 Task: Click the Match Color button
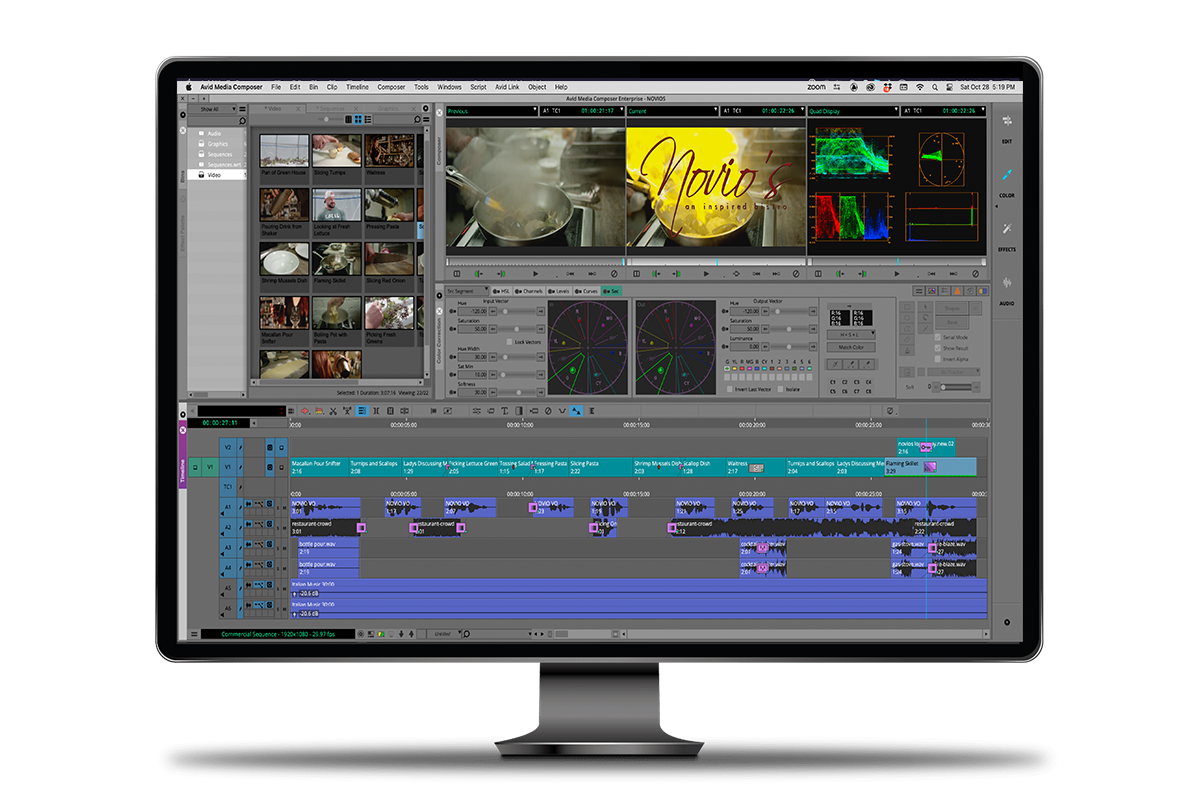coord(850,346)
